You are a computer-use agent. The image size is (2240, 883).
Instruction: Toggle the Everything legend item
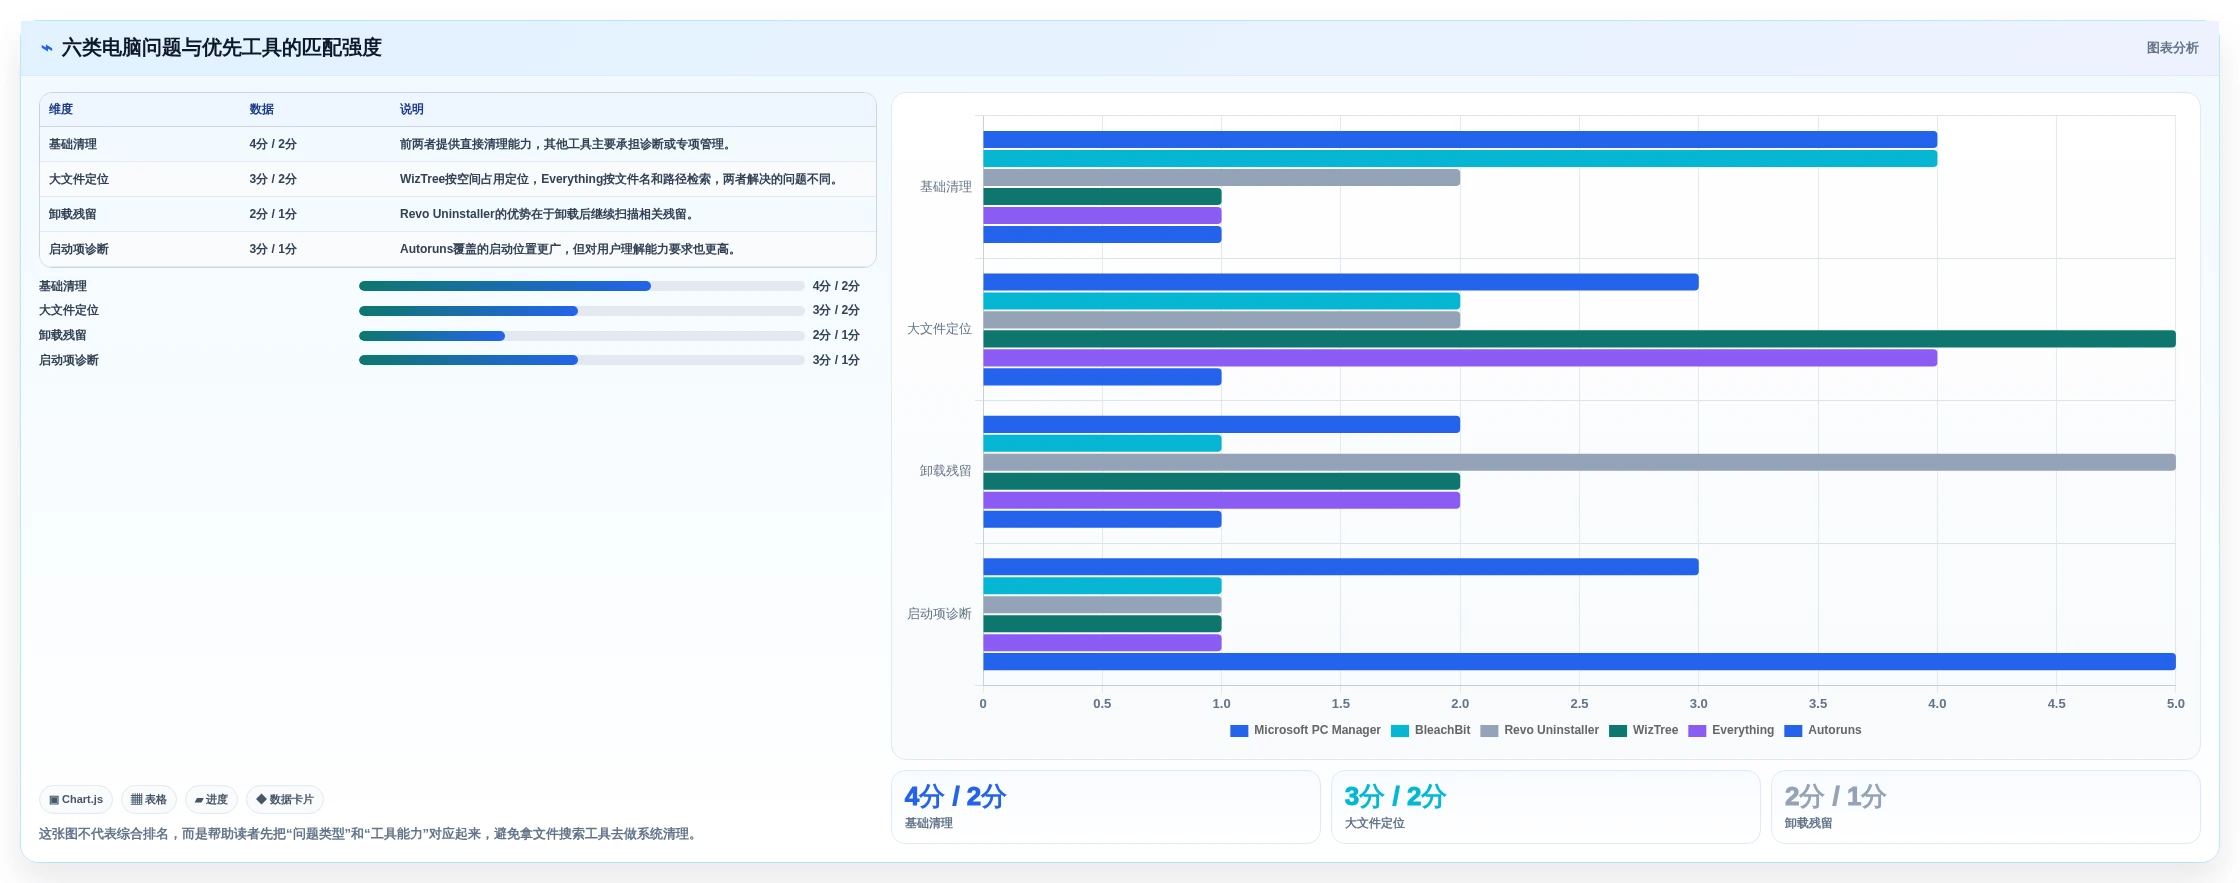[x=1731, y=731]
